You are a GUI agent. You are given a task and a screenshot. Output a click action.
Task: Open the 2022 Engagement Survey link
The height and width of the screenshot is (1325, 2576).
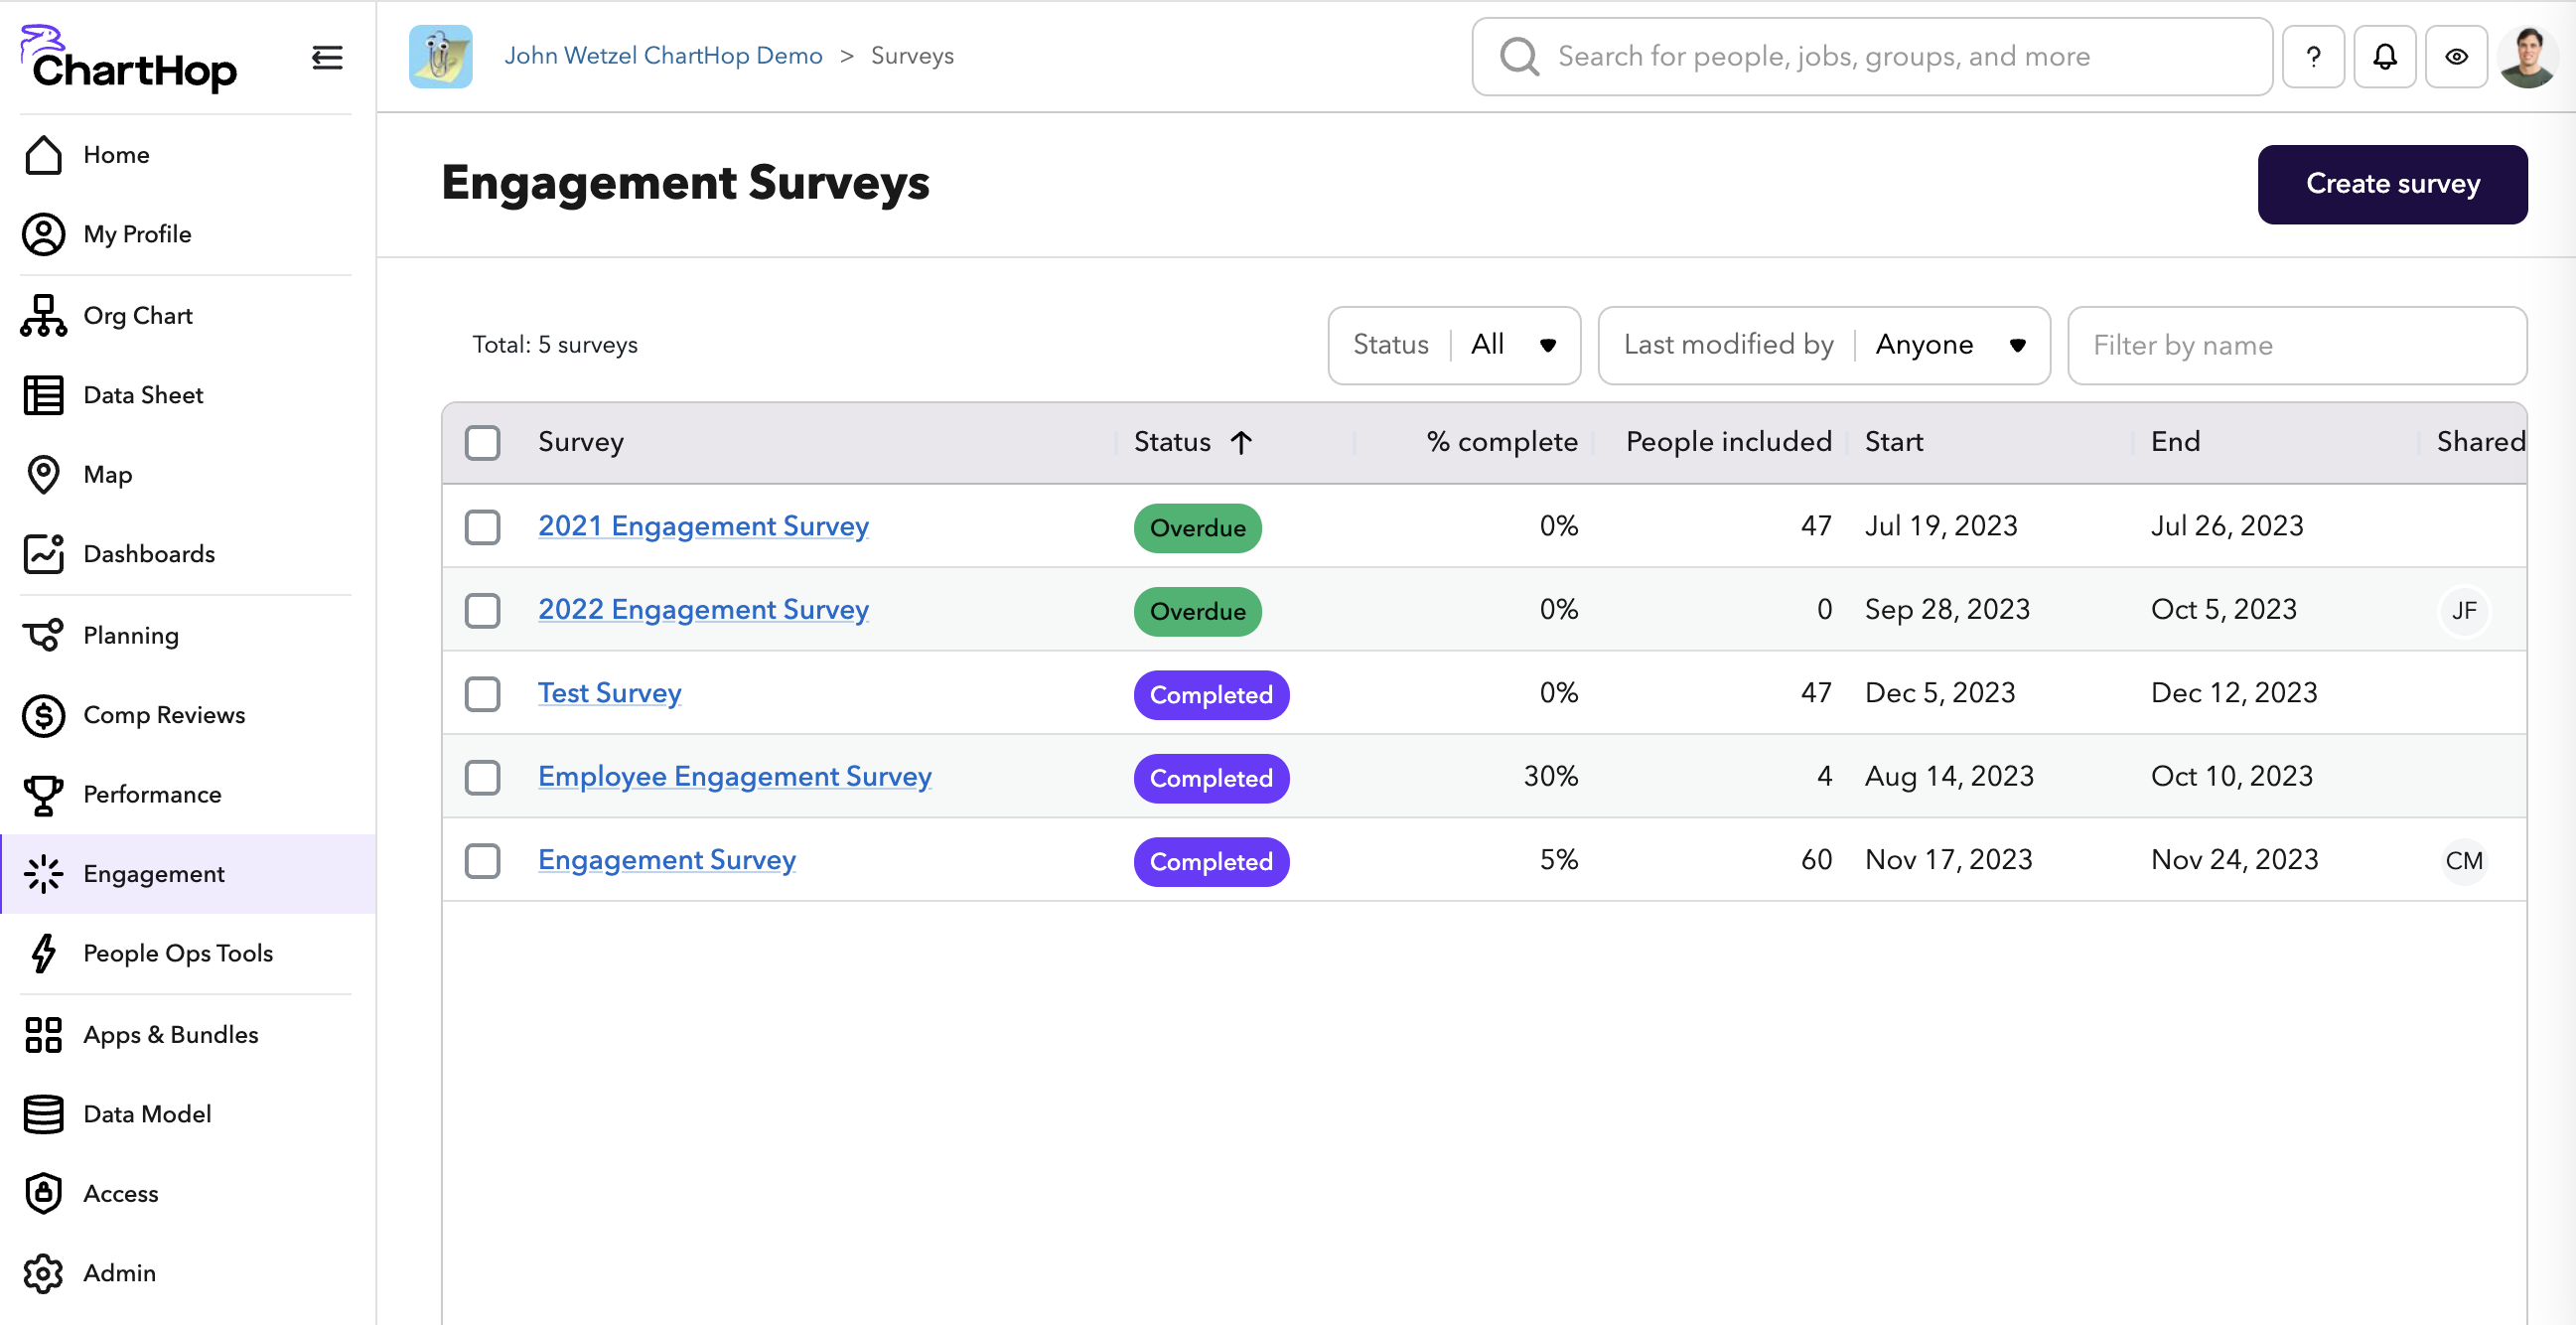[x=702, y=609]
